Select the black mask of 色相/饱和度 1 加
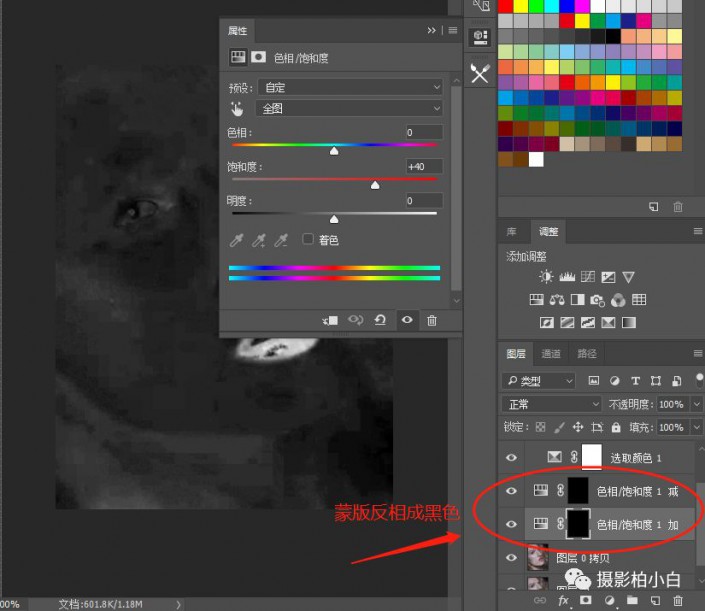 pos(579,524)
